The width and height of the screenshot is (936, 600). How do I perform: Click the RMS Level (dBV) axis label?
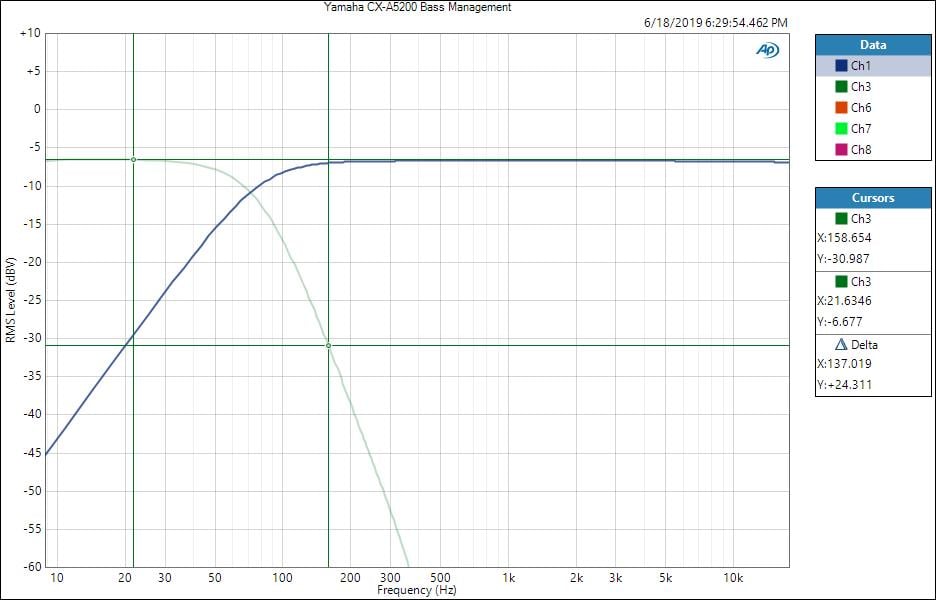(10, 300)
